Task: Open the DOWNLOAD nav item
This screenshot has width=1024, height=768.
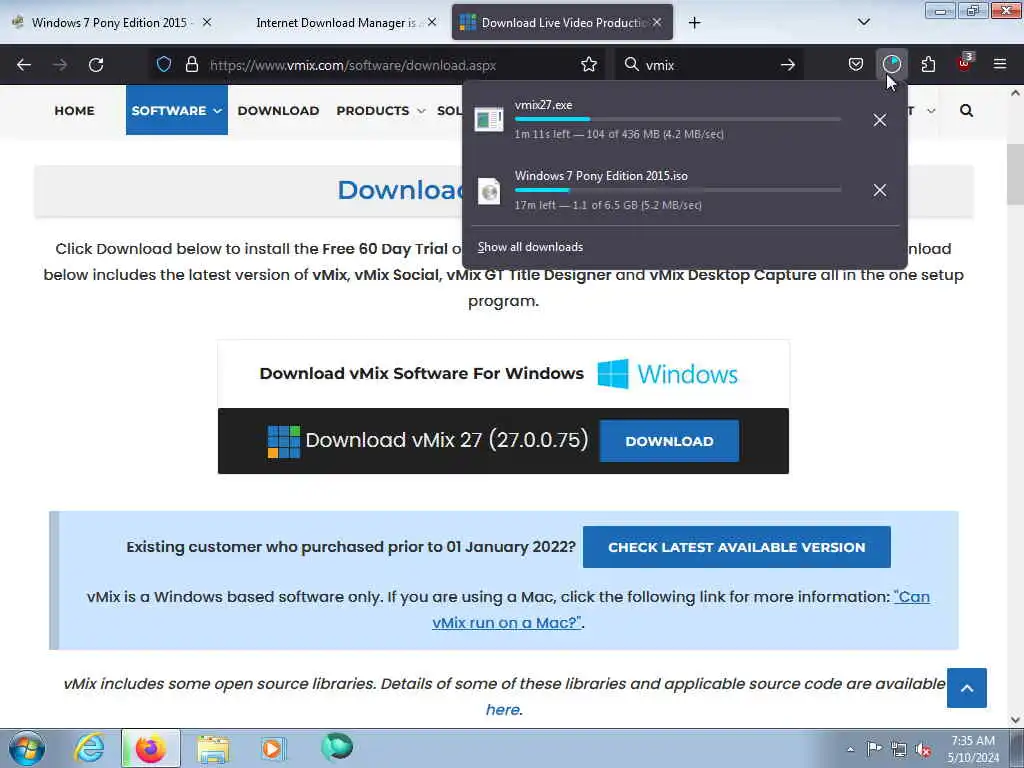Action: [278, 110]
